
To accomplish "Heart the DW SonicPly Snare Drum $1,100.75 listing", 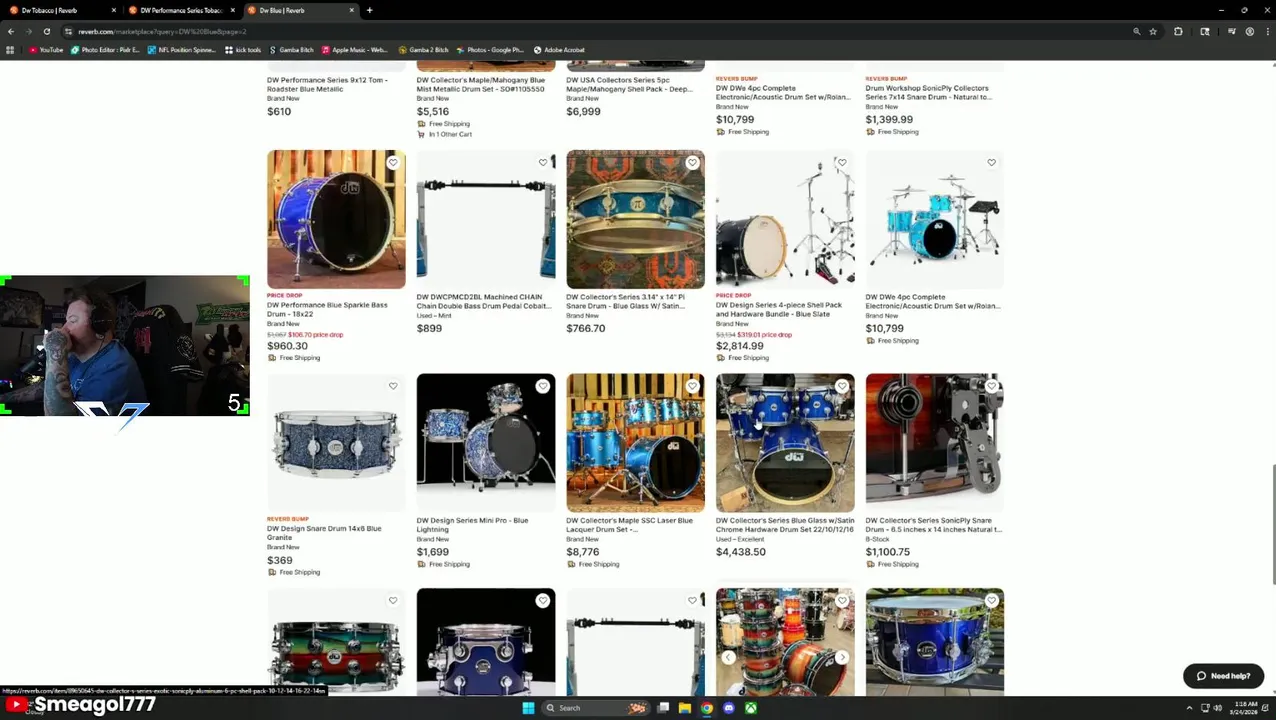I will 991,386.
